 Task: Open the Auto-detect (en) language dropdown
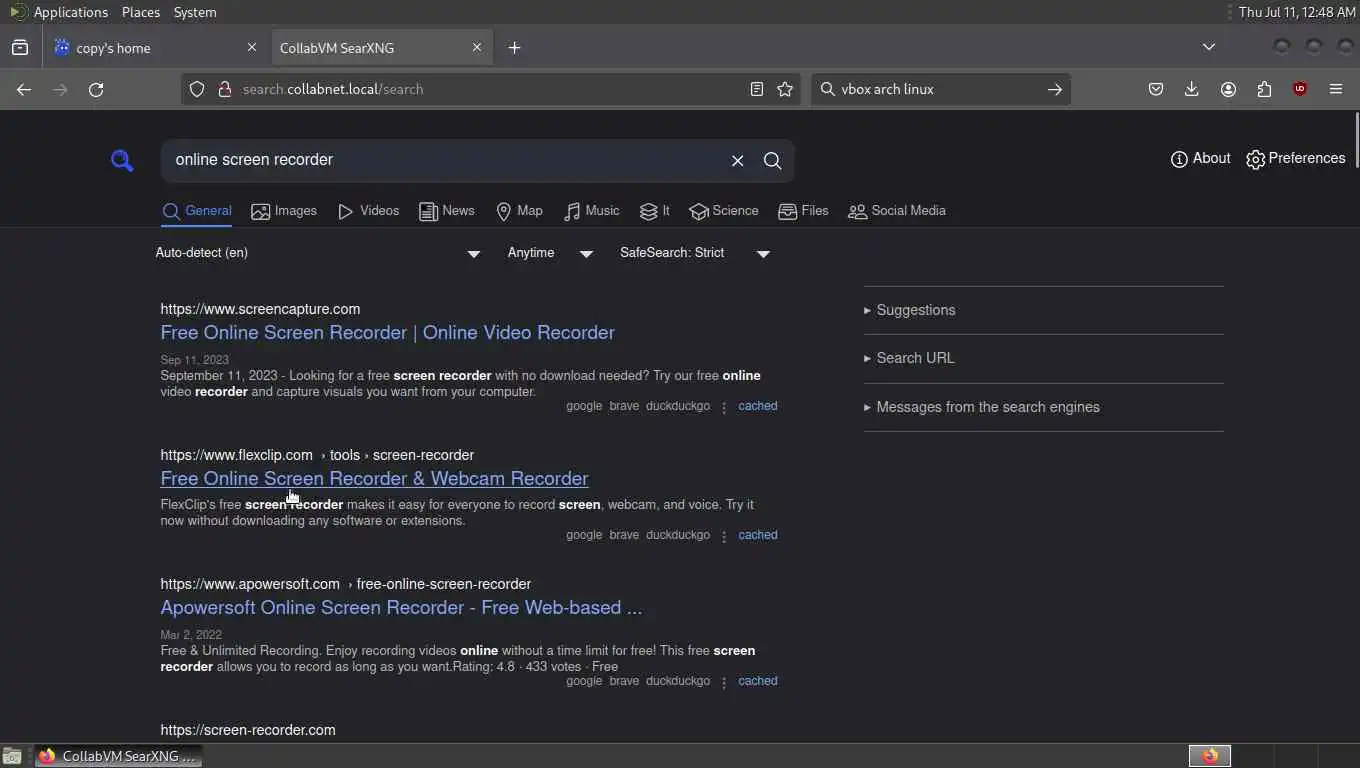pyautogui.click(x=318, y=253)
